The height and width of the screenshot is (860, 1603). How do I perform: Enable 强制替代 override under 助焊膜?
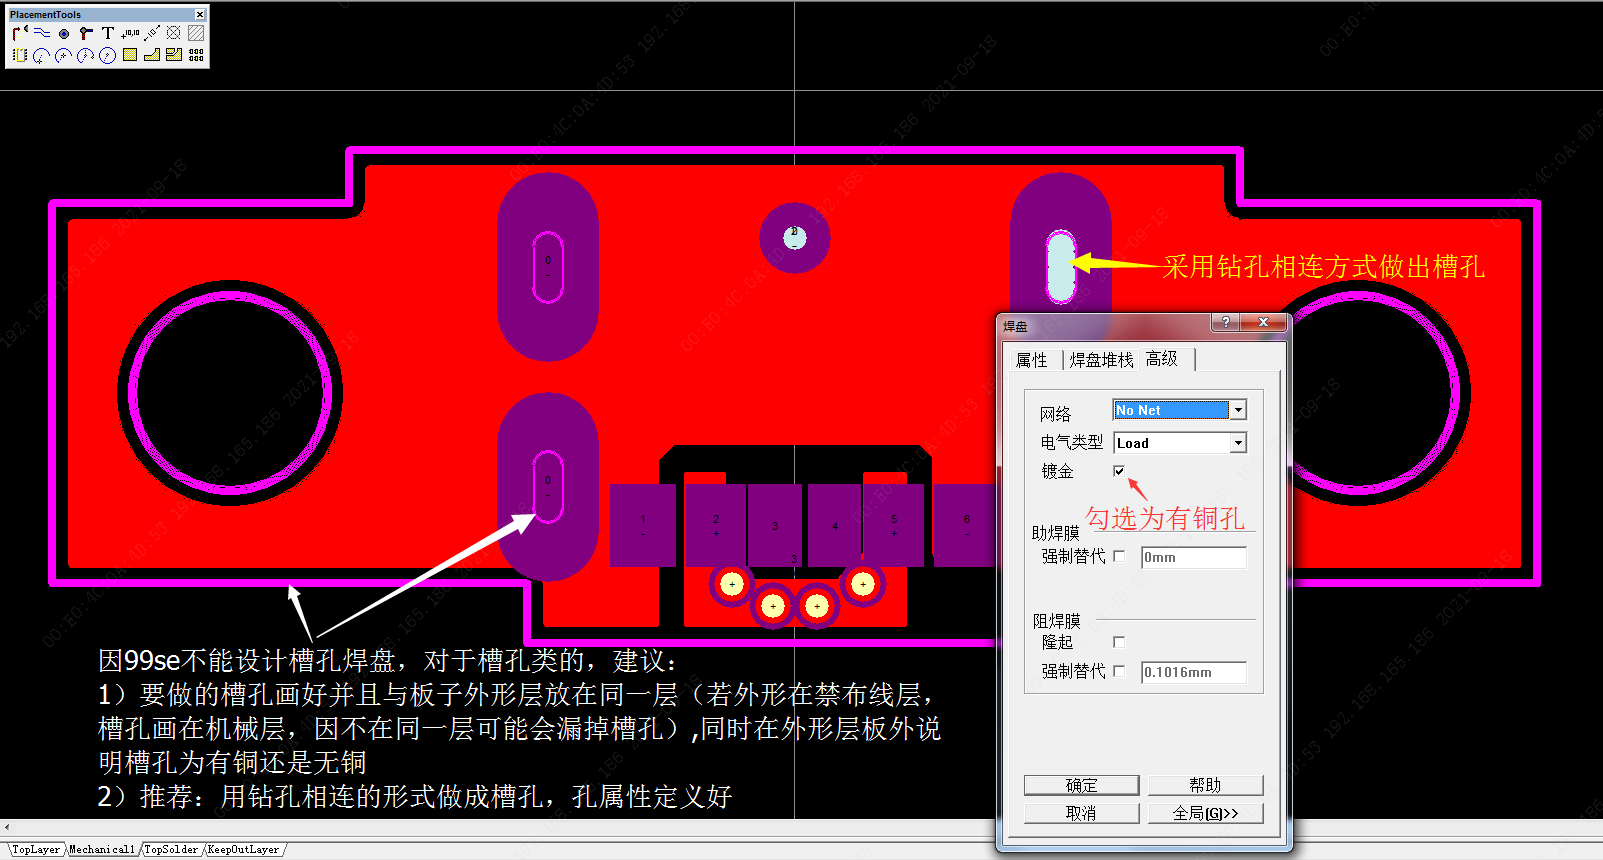pos(1119,556)
